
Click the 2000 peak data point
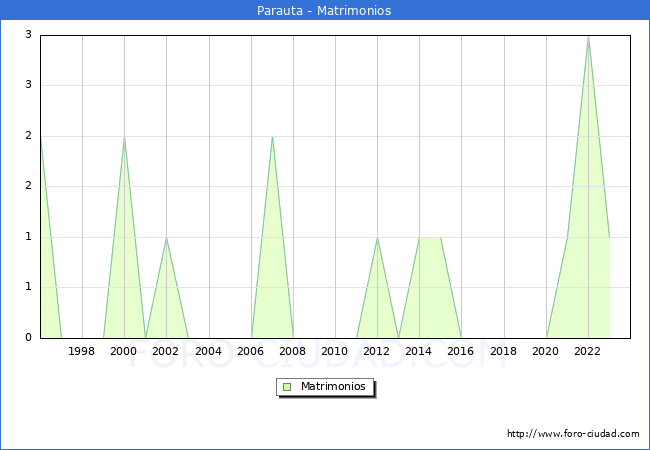tap(124, 137)
